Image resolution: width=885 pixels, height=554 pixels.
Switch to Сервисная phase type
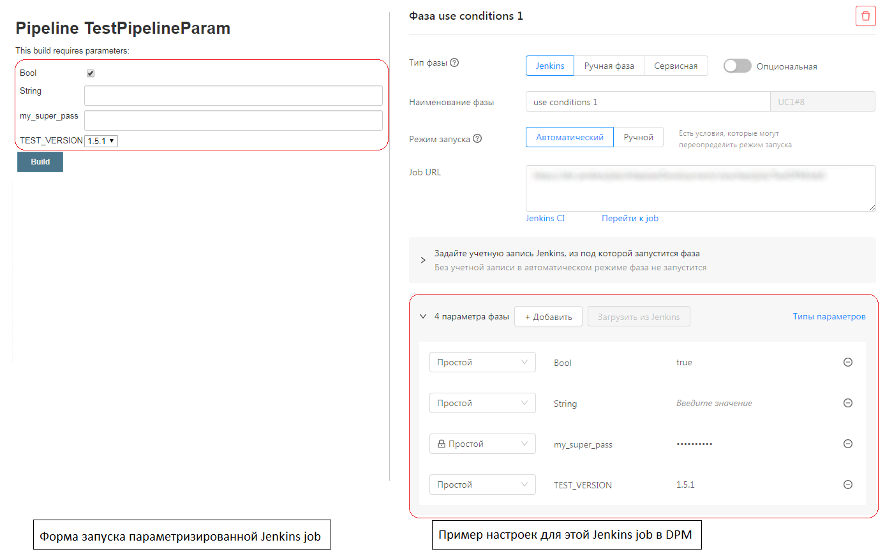pyautogui.click(x=676, y=66)
